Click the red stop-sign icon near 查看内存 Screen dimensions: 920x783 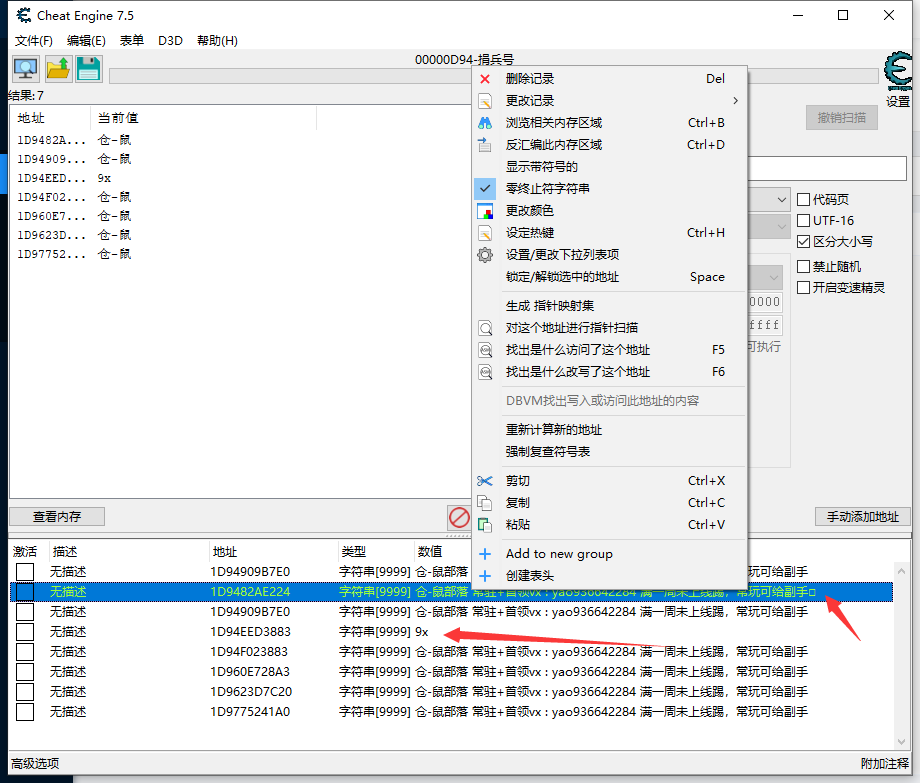click(x=459, y=517)
